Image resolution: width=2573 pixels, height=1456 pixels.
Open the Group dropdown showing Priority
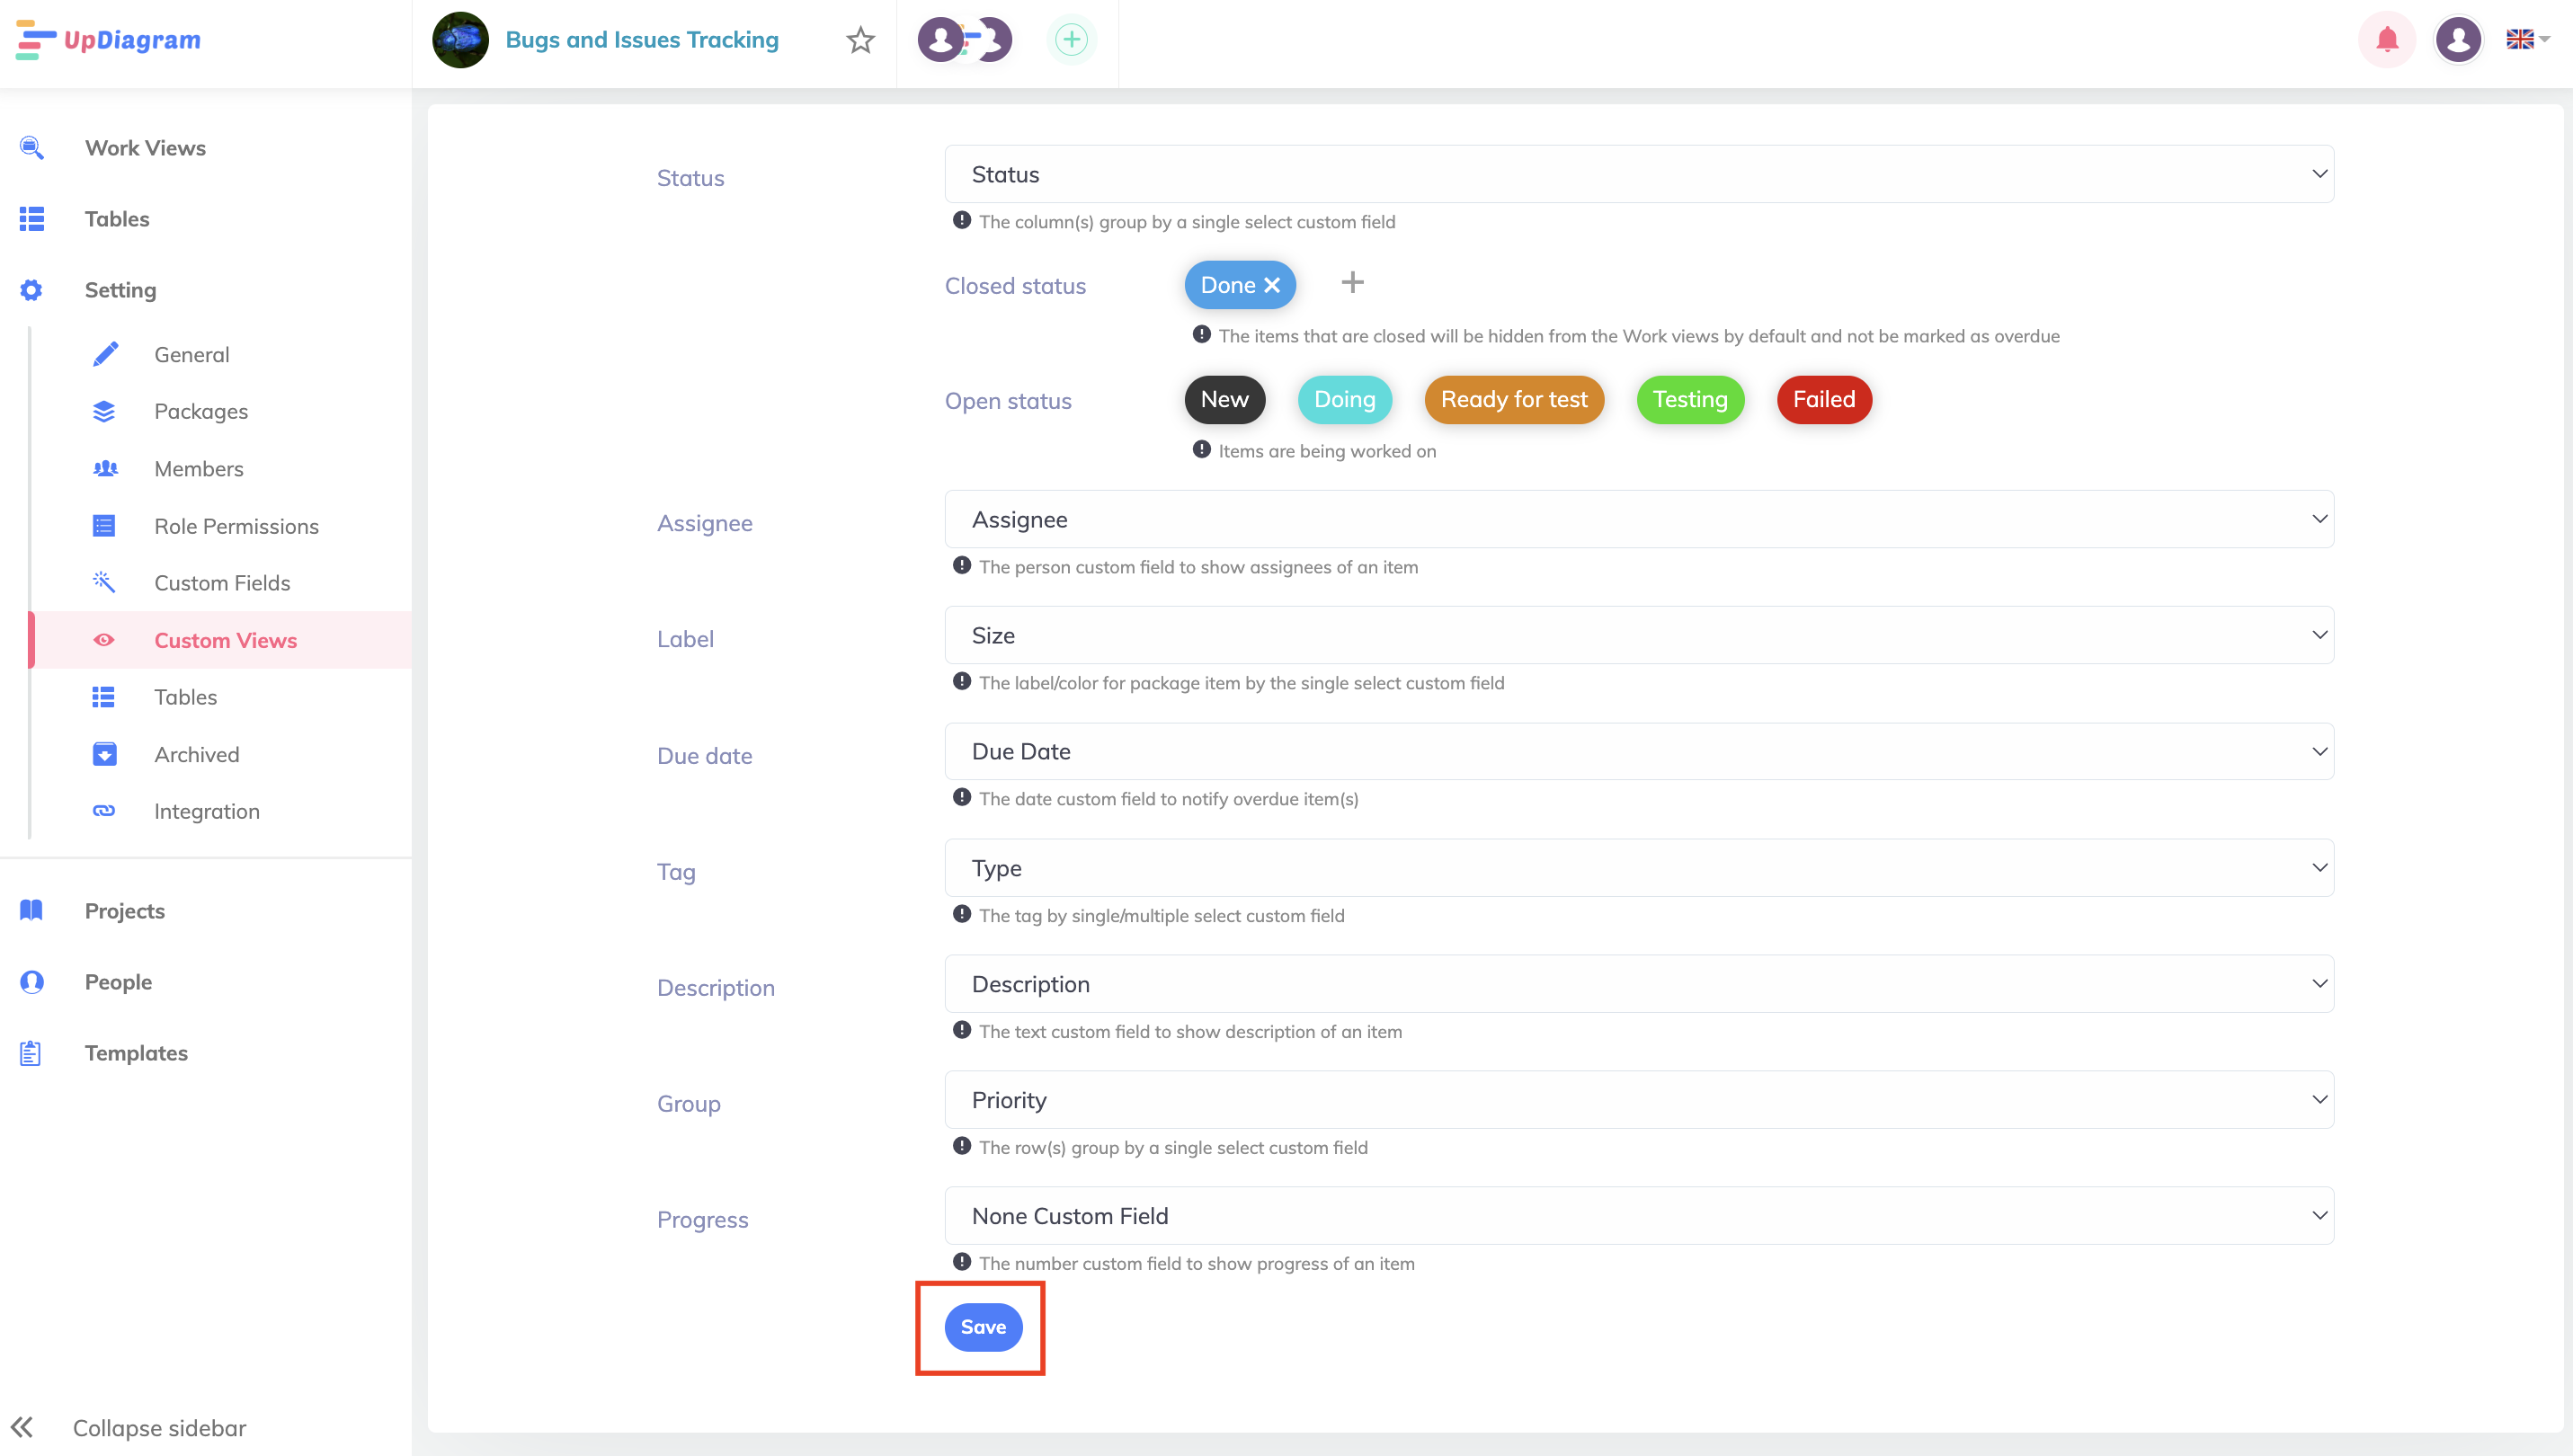click(x=1639, y=1100)
